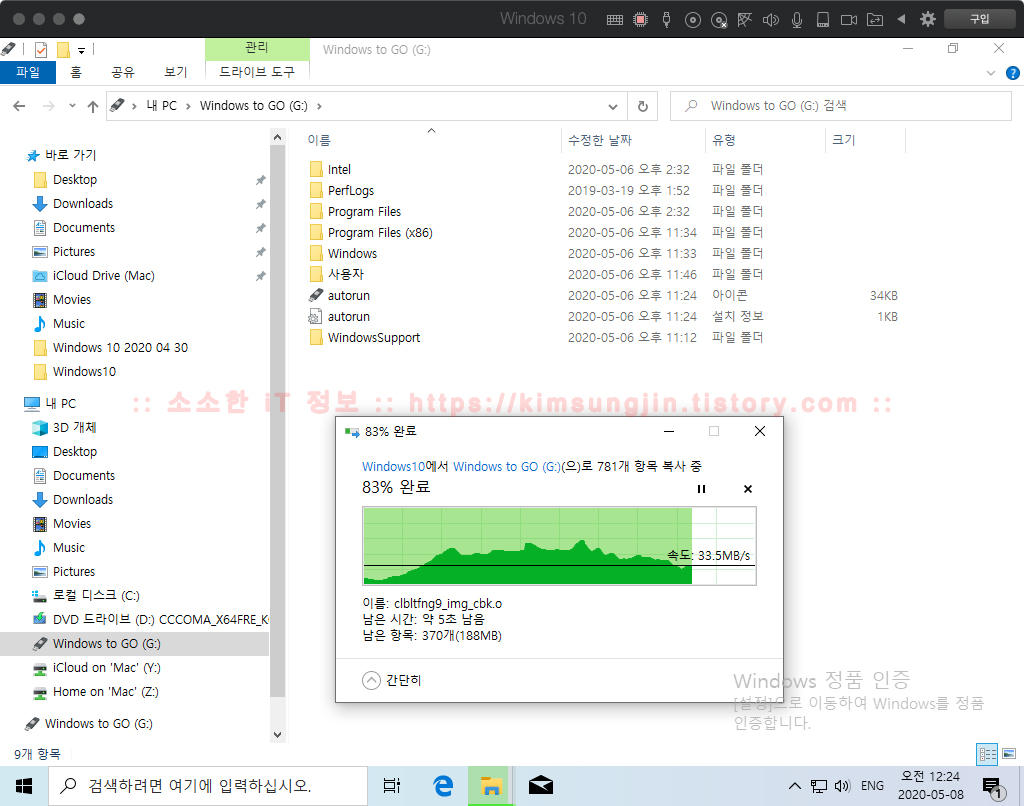Switch to large icons view
1024x806 pixels.
(x=1009, y=754)
